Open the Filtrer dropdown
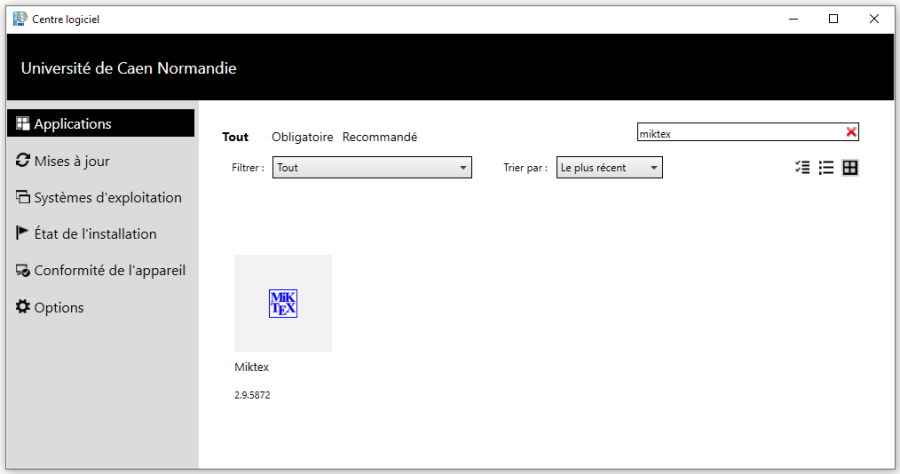The width and height of the screenshot is (900, 474). 371,168
